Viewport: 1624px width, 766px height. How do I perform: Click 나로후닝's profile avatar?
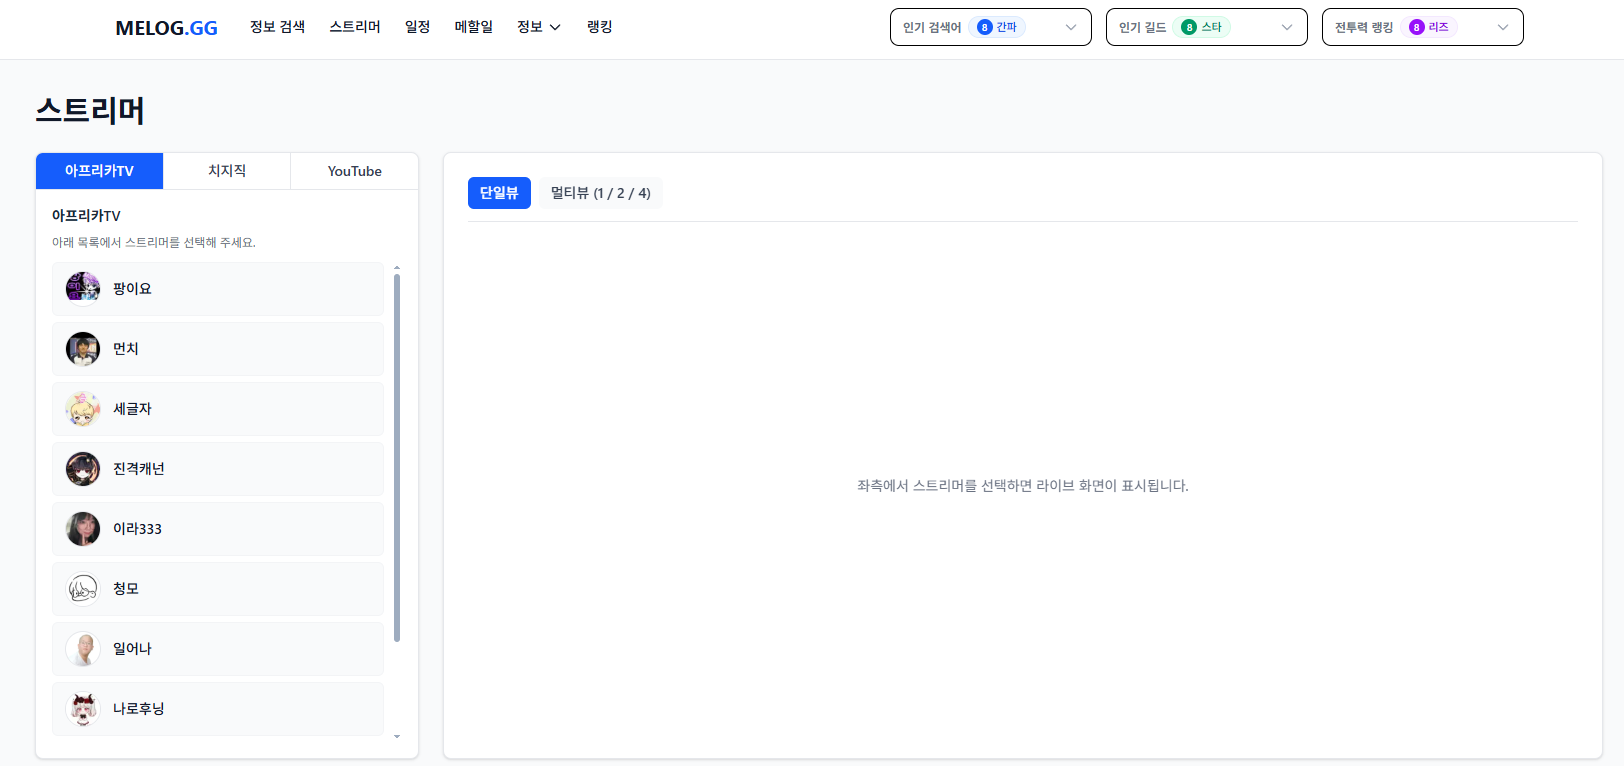pos(83,709)
